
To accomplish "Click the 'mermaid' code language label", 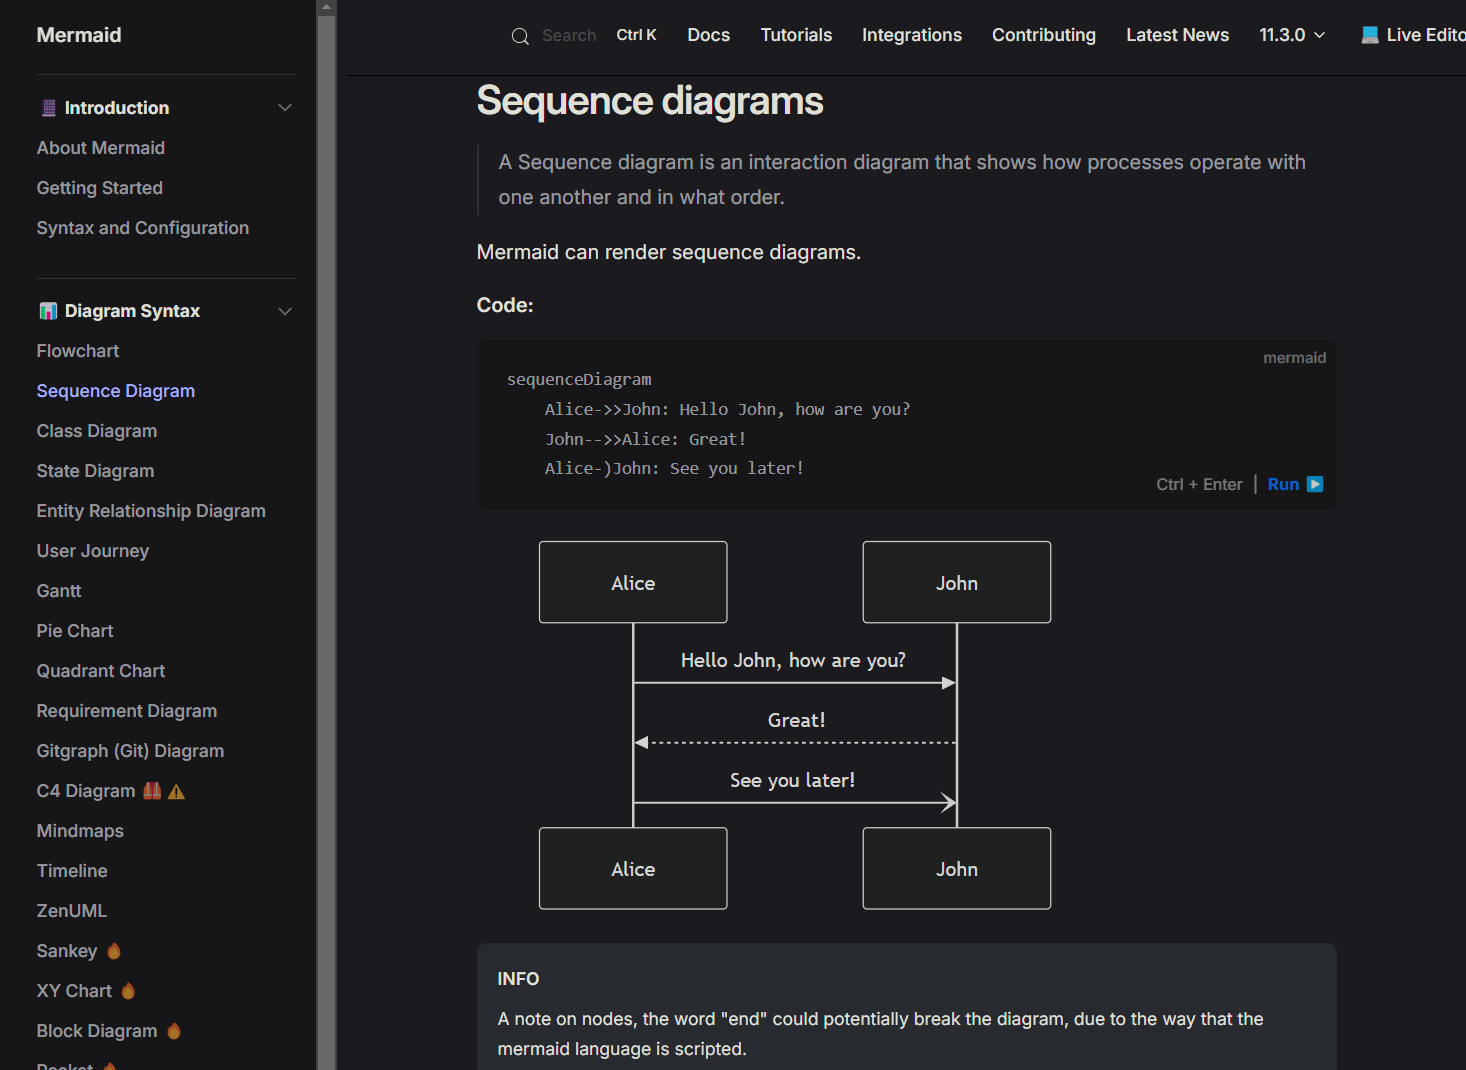I will click(1294, 358).
